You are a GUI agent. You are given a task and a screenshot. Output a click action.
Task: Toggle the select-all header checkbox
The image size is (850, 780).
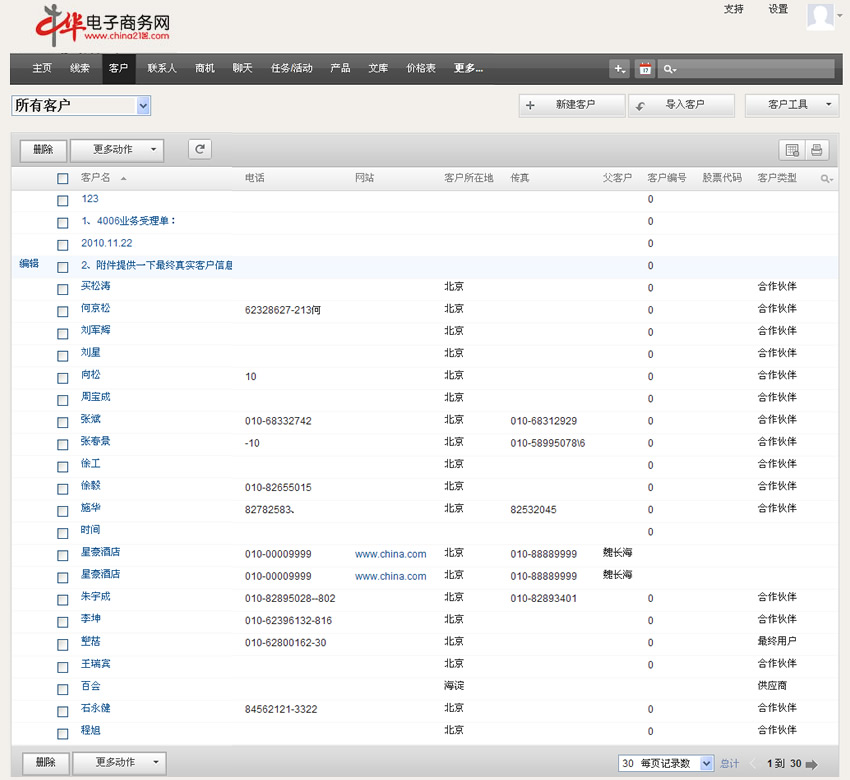click(63, 179)
